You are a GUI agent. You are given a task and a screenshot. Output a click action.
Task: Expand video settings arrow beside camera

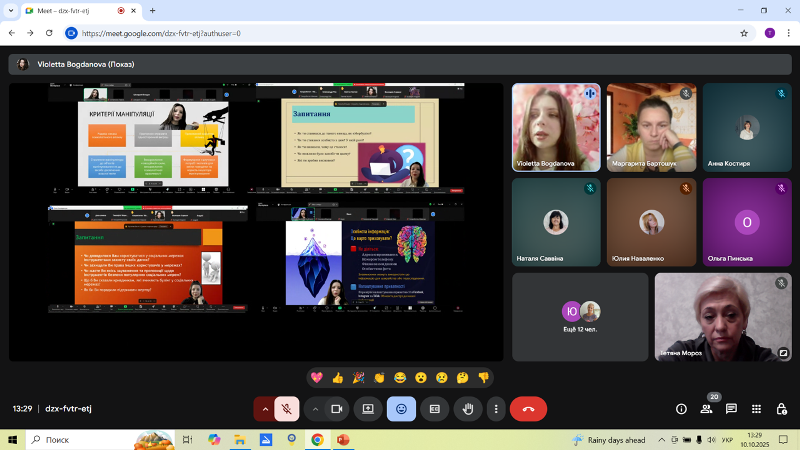[315, 408]
